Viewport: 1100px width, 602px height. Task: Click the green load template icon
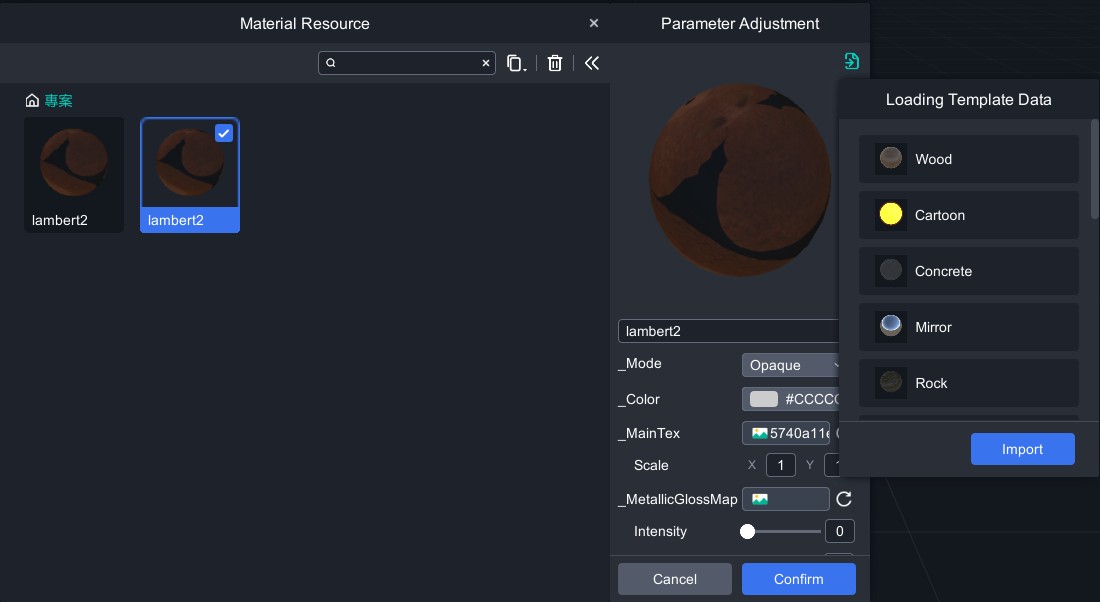pos(851,62)
